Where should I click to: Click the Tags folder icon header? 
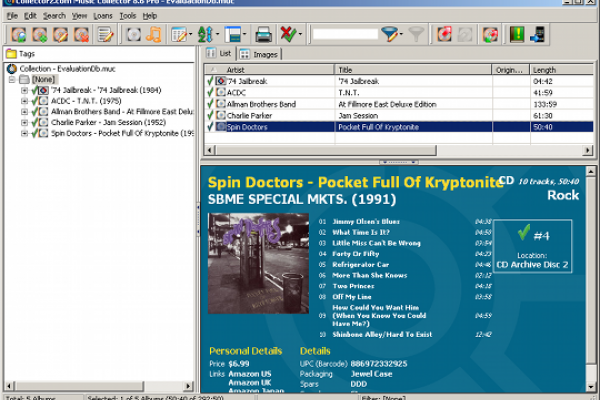pos(11,54)
